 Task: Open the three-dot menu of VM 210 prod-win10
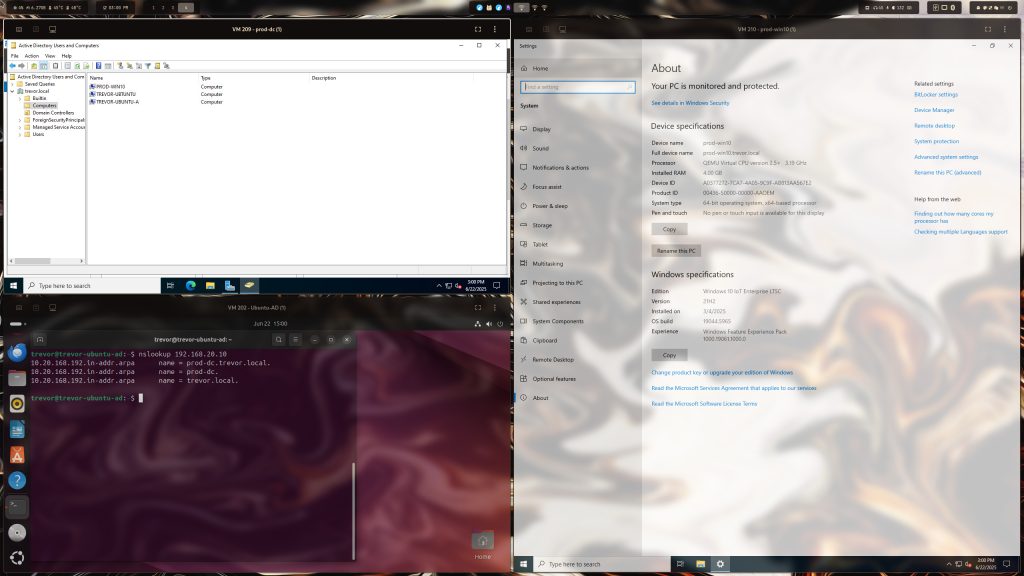(x=1004, y=29)
